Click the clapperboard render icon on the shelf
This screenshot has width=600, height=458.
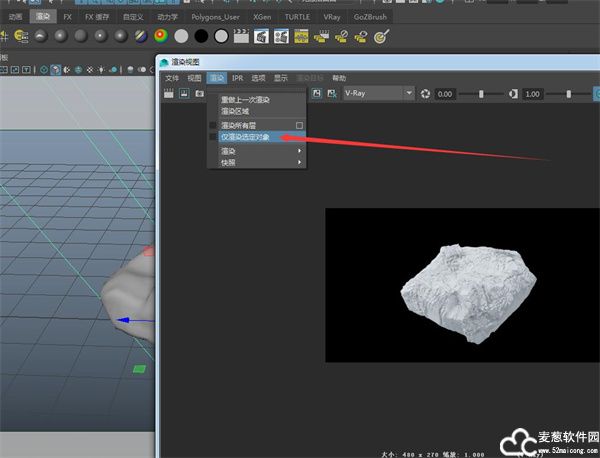(240, 36)
